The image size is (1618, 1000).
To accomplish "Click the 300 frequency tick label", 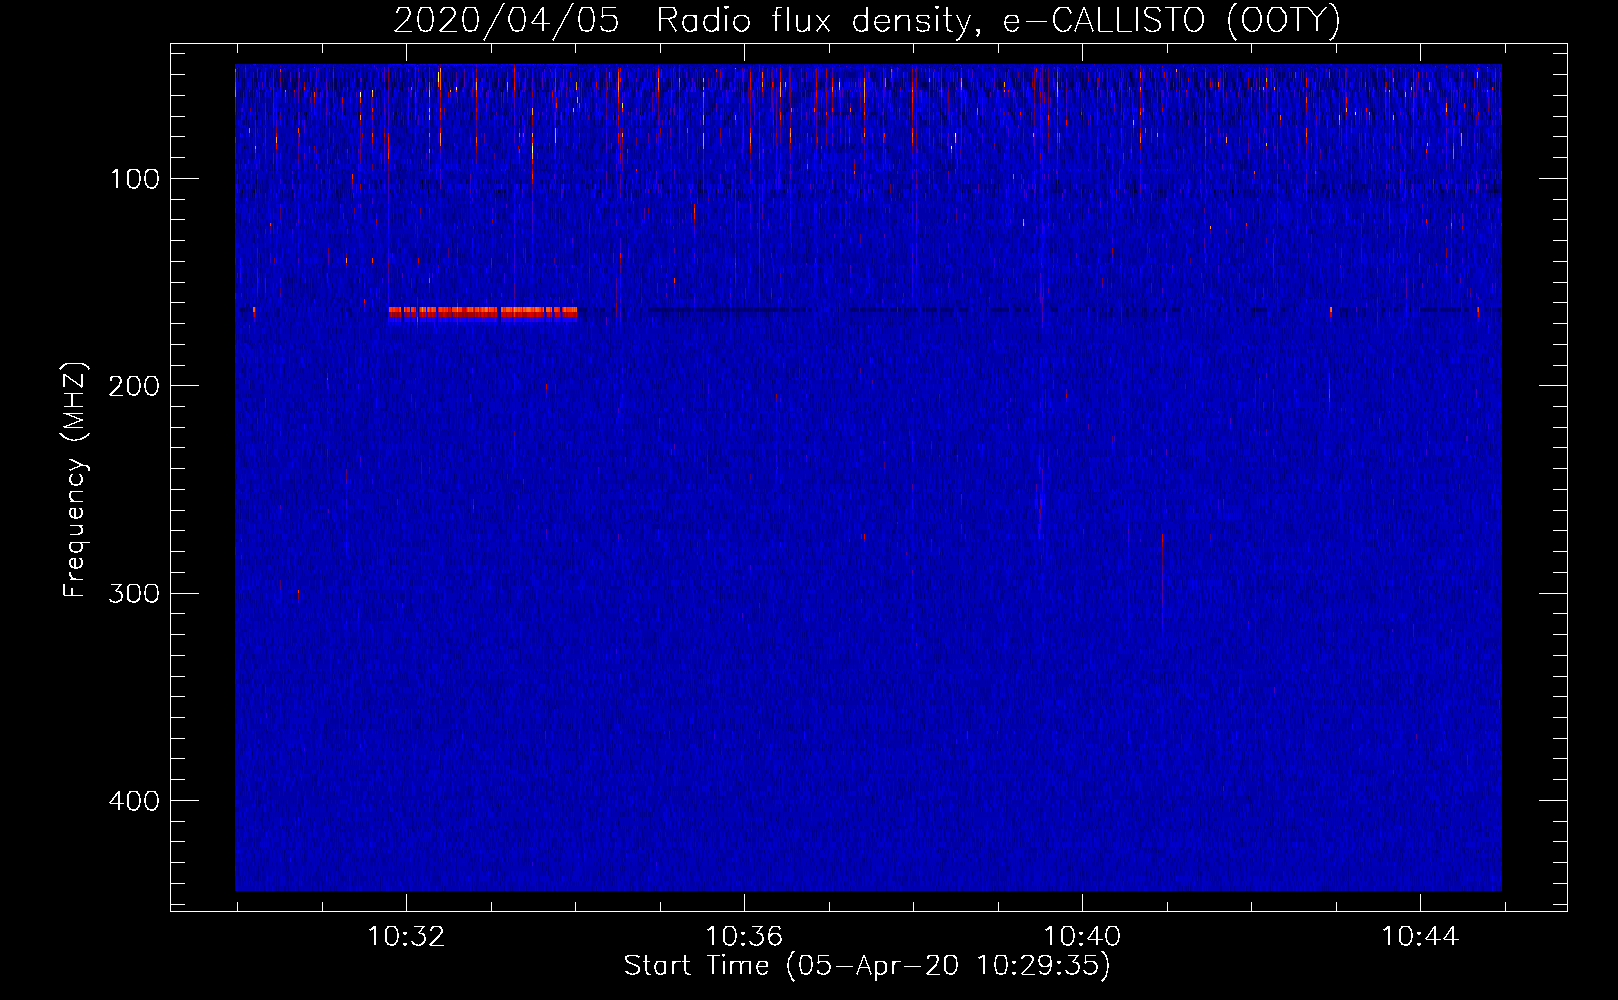I will pos(135,593).
